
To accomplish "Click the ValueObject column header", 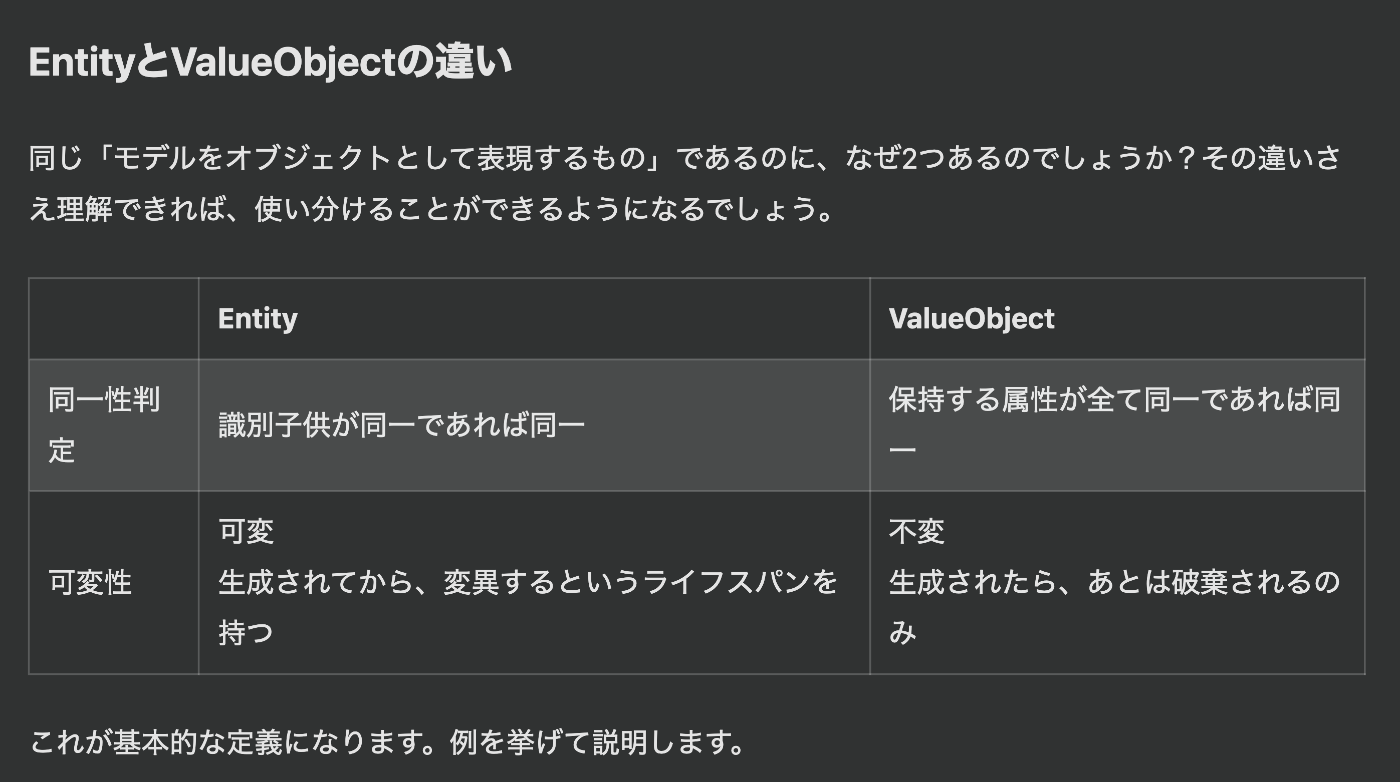I will click(x=971, y=318).
